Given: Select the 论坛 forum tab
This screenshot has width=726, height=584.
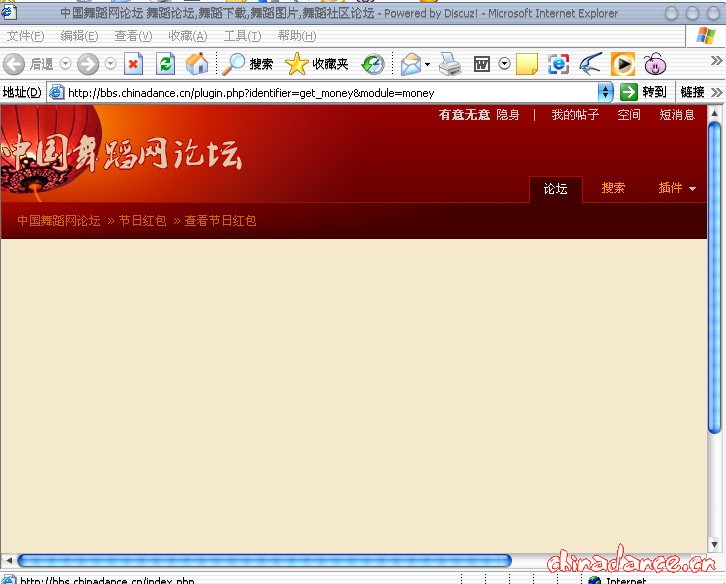Looking at the screenshot, I should pyautogui.click(x=555, y=189).
